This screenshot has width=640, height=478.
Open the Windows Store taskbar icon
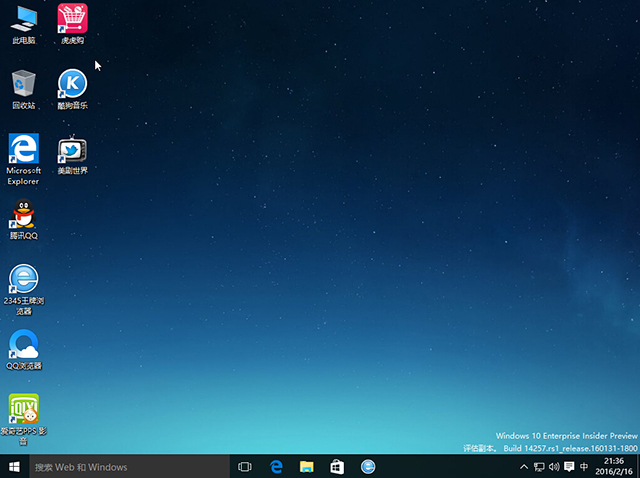coord(337,467)
